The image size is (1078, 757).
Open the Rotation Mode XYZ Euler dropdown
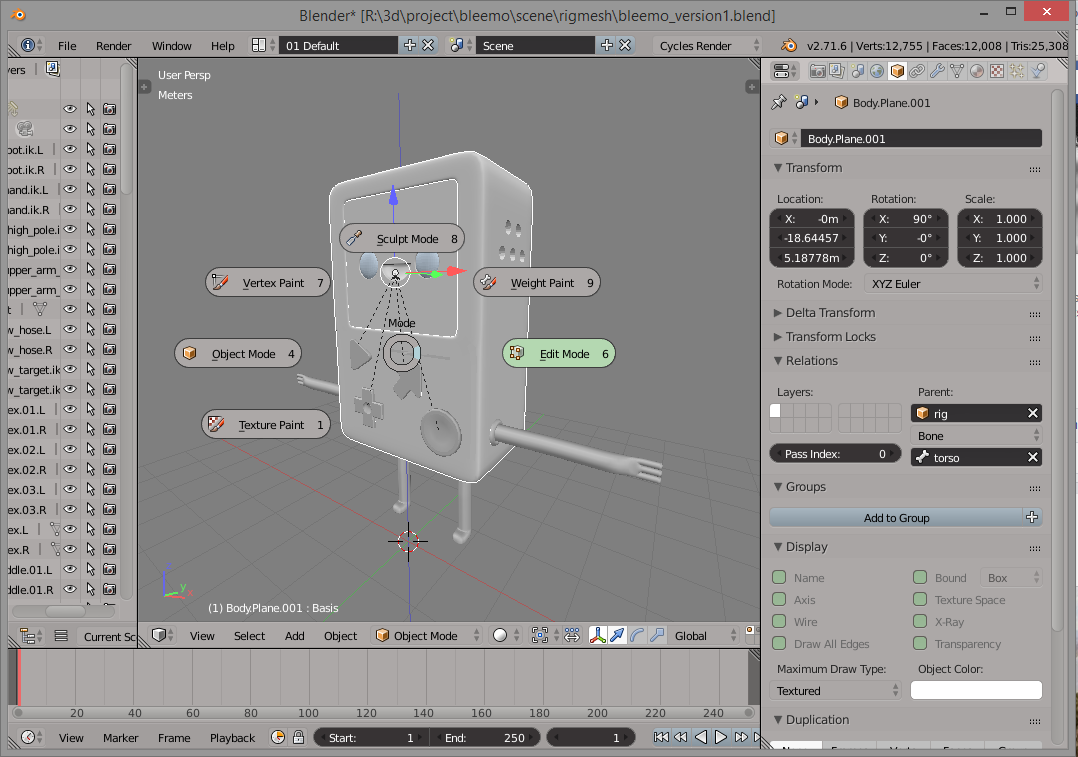tap(954, 284)
